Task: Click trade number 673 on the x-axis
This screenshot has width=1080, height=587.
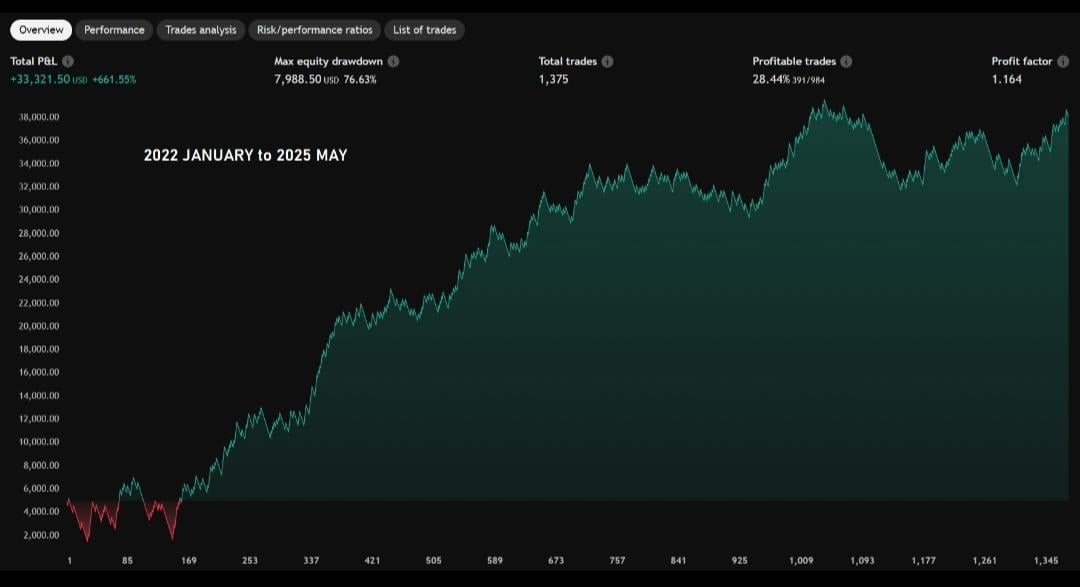Action: coord(556,561)
